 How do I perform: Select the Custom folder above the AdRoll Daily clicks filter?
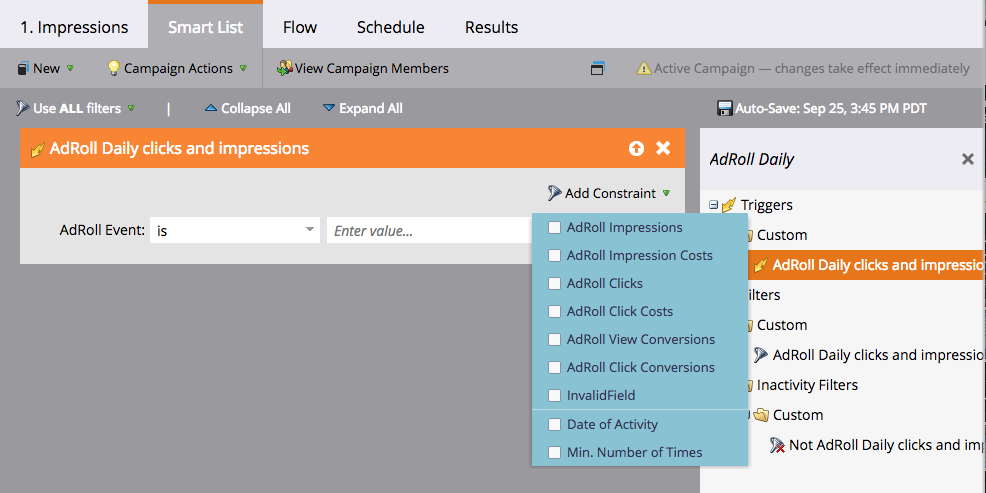[782, 325]
